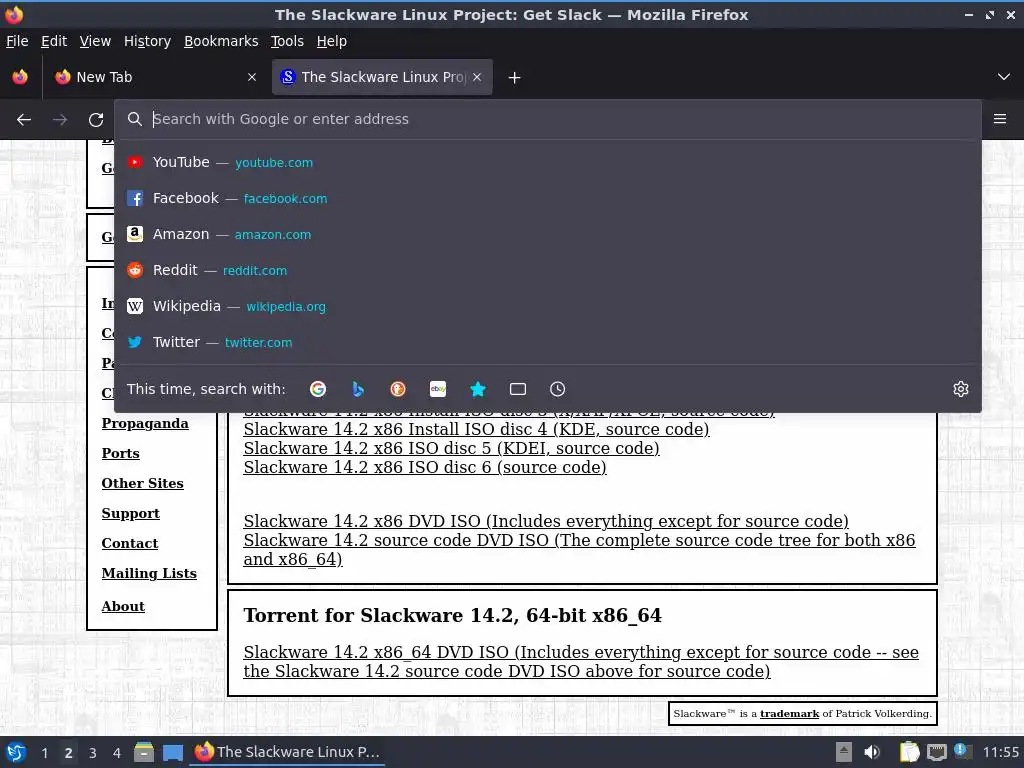The width and height of the screenshot is (1024, 768).
Task: Open the About sidebar link
Action: [123, 607]
